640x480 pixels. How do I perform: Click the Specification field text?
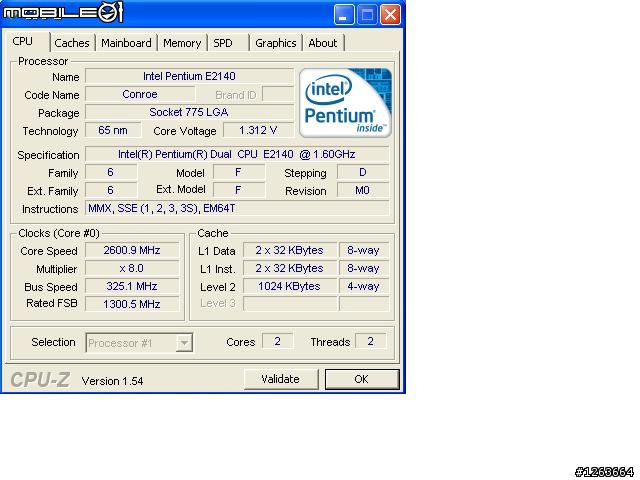(237, 154)
